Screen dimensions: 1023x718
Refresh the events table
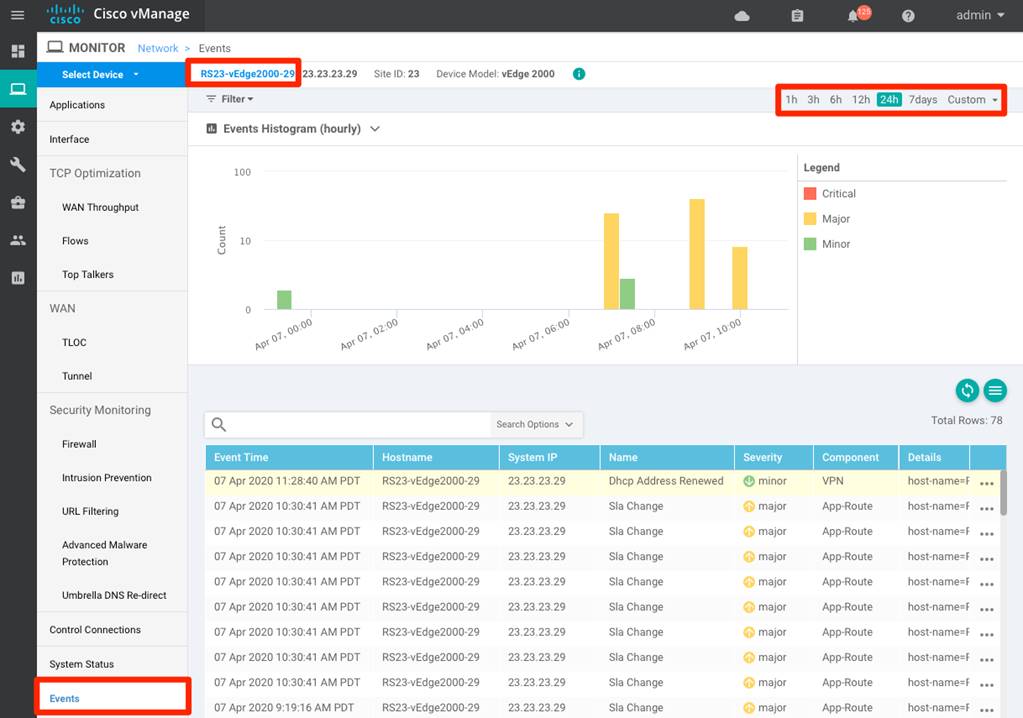967,390
